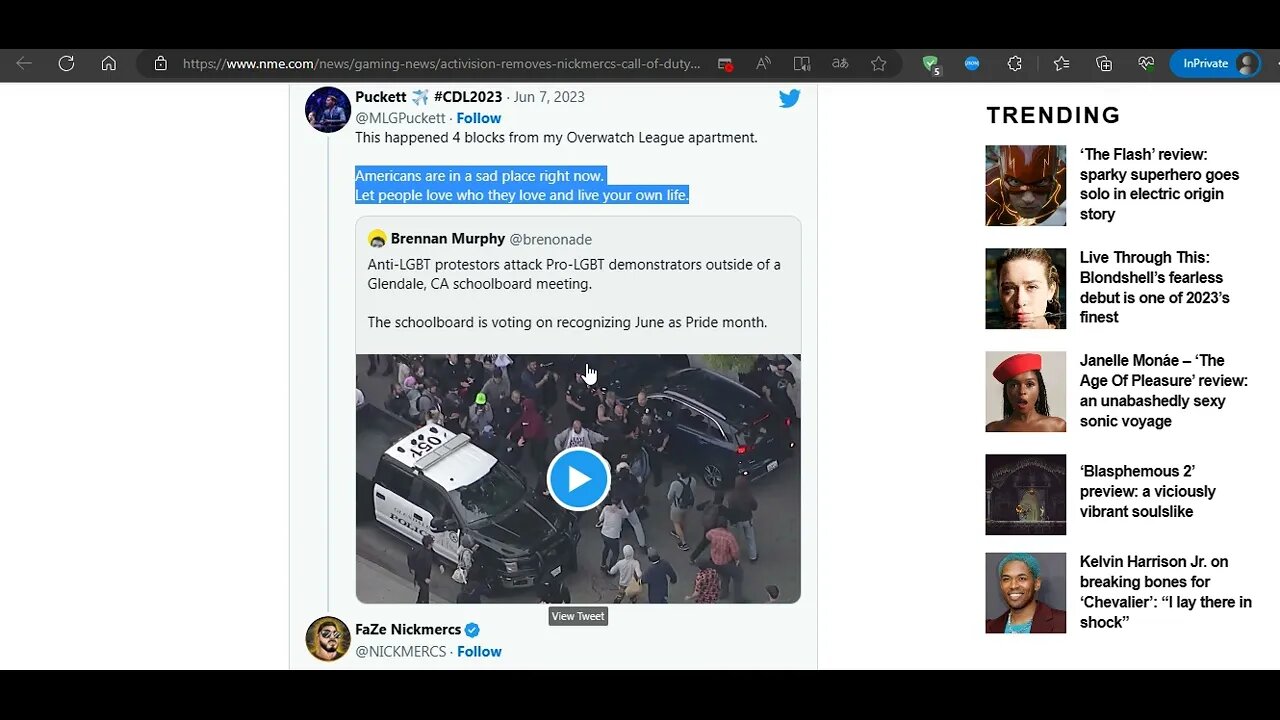The width and height of the screenshot is (1280, 720).
Task: View site security lock information
Action: [160, 64]
